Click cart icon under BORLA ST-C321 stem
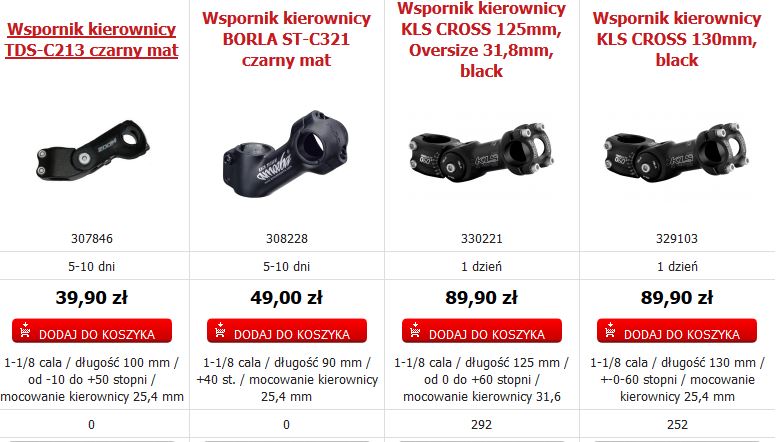The width and height of the screenshot is (776, 442). (220, 331)
